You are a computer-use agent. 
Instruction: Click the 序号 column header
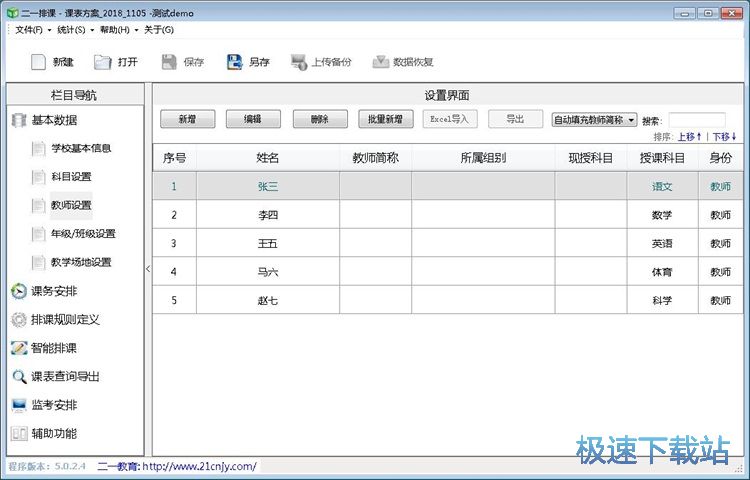point(175,158)
